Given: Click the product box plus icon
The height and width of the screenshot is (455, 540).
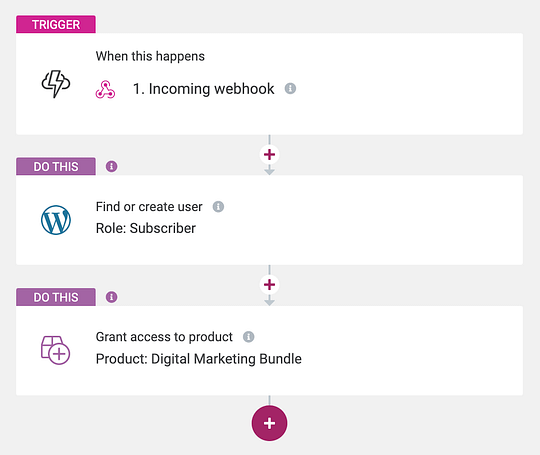Looking at the screenshot, I should [x=55, y=350].
